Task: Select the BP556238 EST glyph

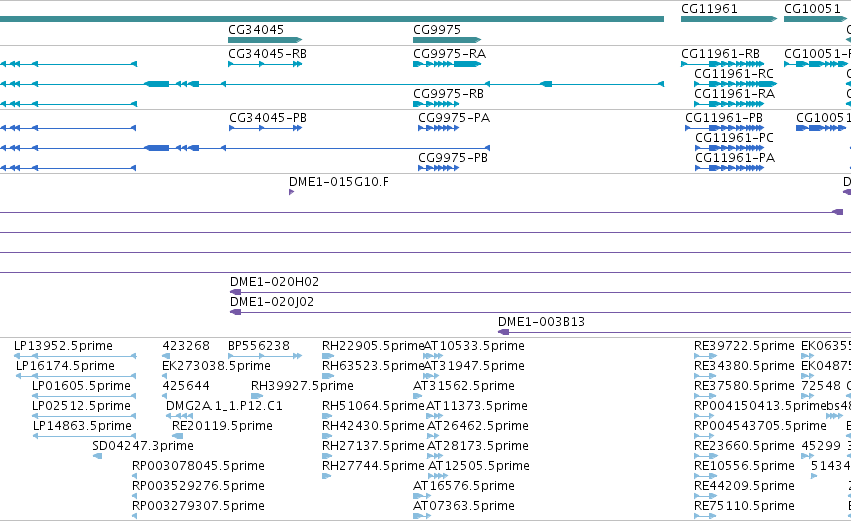Action: (x=265, y=356)
